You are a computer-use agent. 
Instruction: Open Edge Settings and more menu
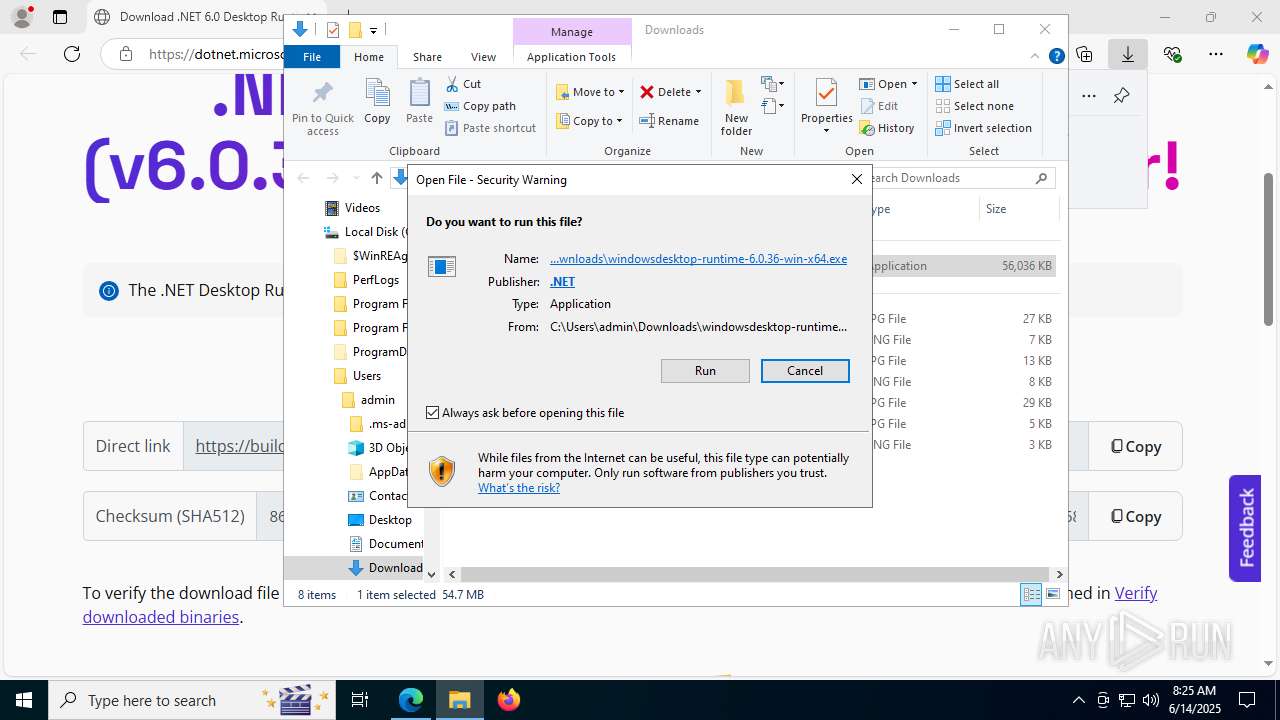1215,54
